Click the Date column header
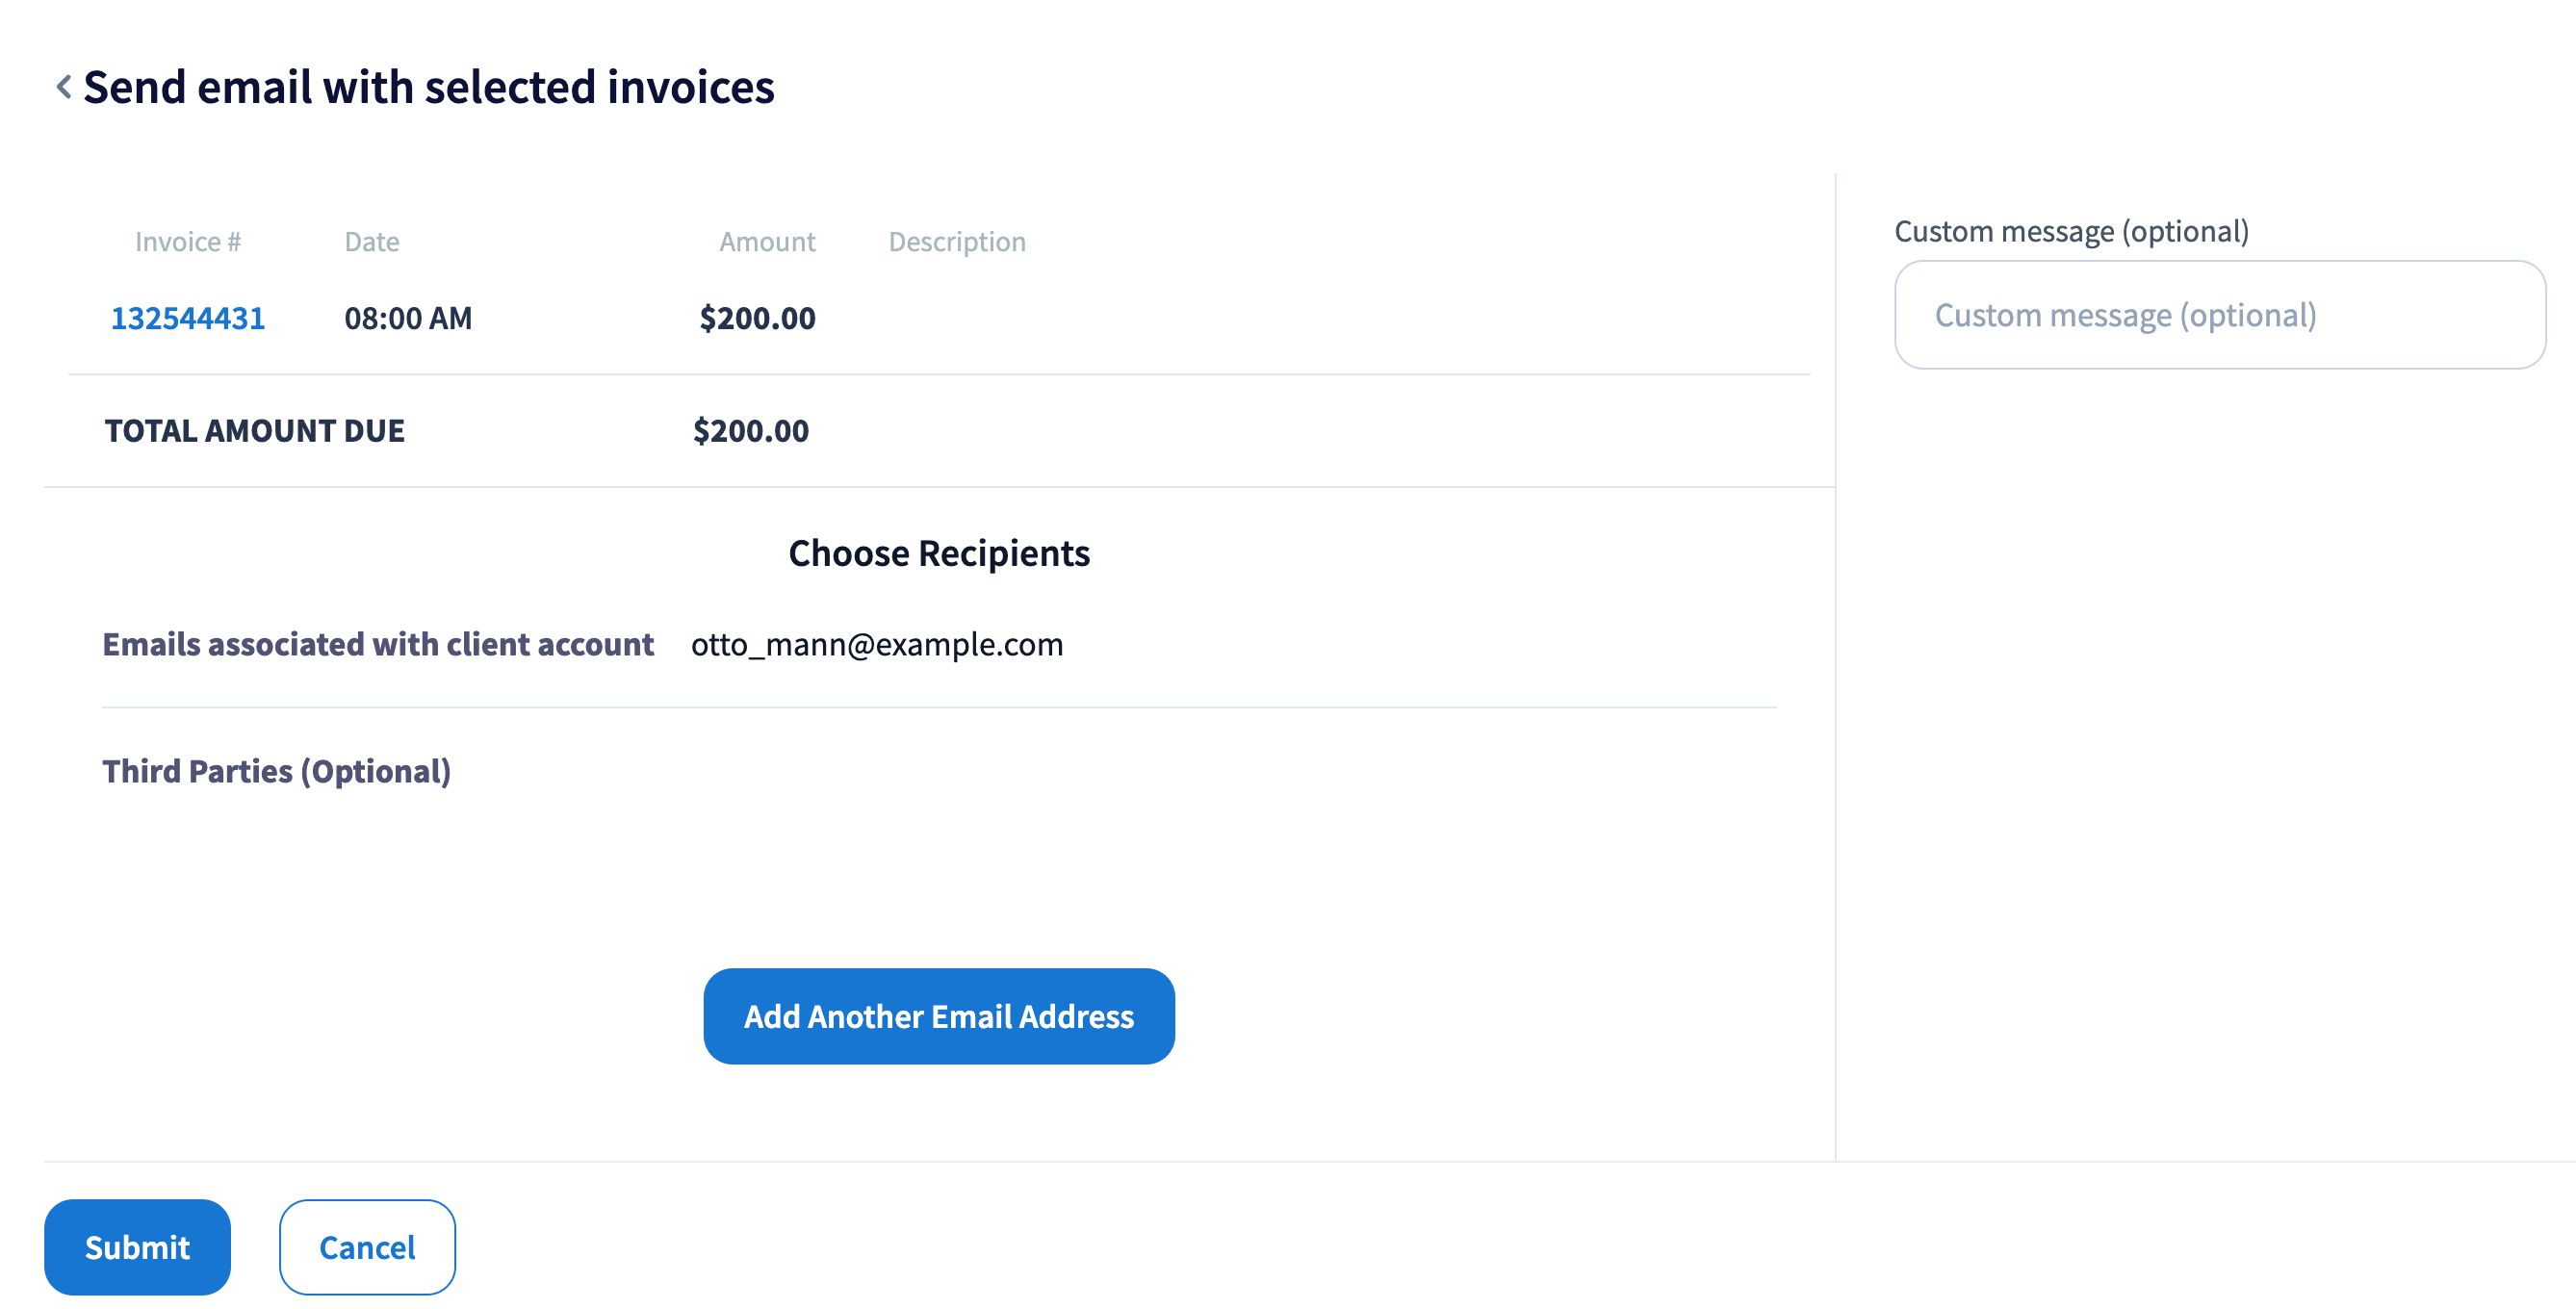 pos(371,242)
